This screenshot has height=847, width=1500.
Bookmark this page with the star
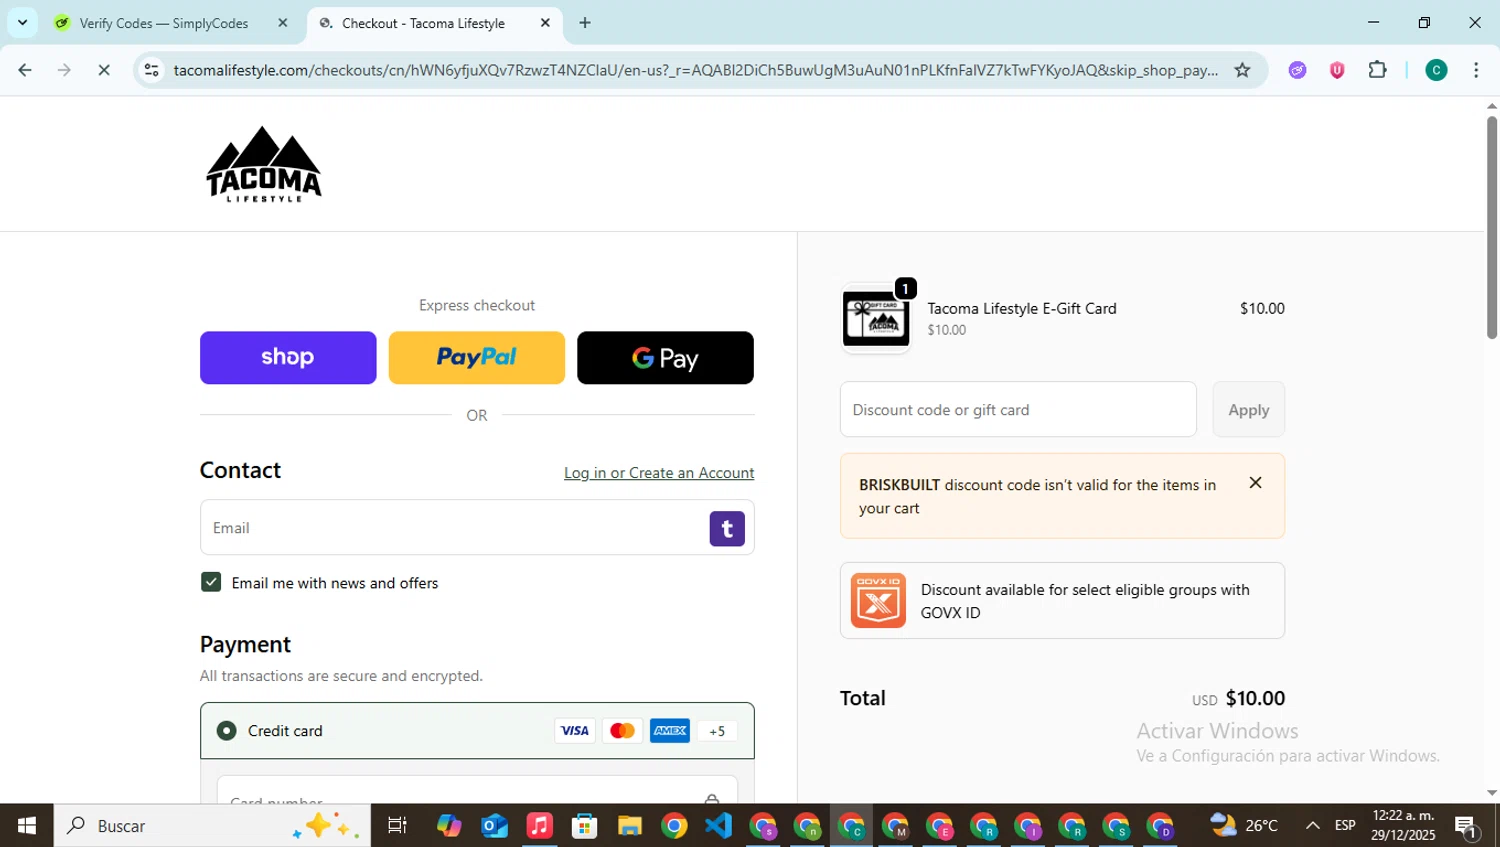(1242, 70)
